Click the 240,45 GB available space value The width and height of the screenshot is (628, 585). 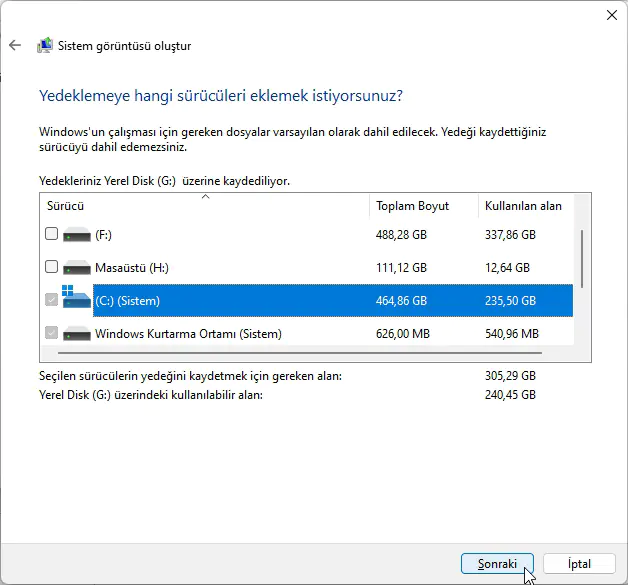(510, 395)
